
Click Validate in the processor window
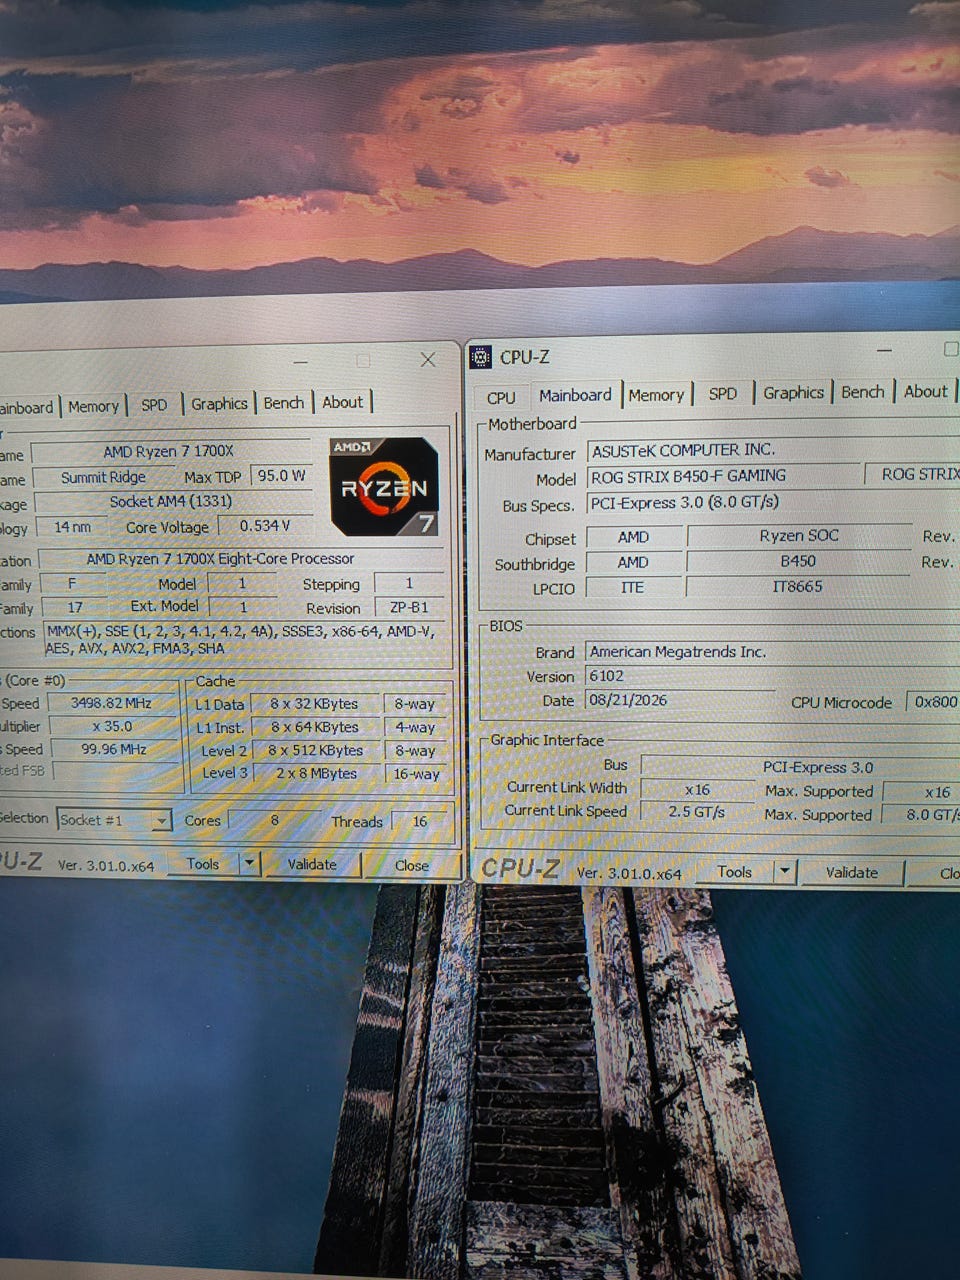click(312, 865)
